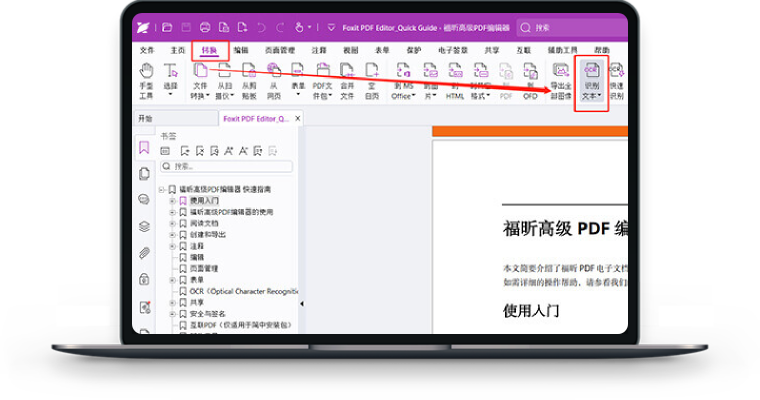The width and height of the screenshot is (760, 400).
Task: Open the Attachments paperclip panel
Action: click(144, 252)
